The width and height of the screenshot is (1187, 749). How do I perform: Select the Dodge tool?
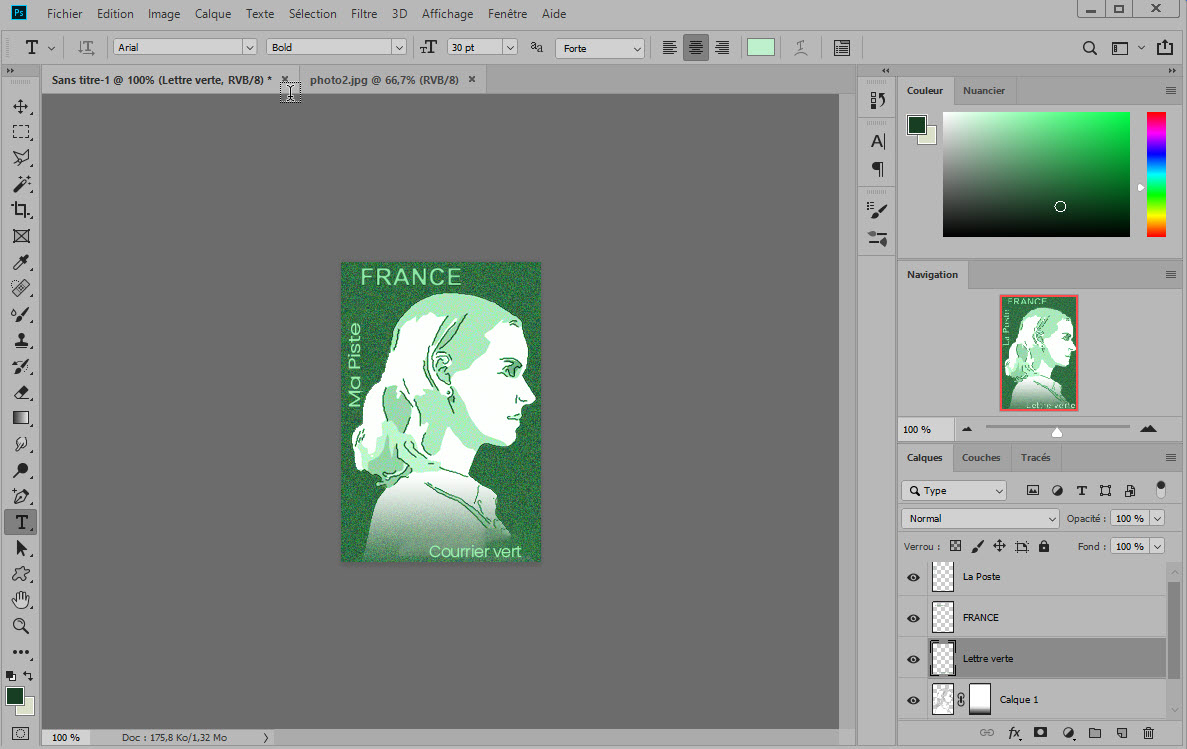(x=21, y=470)
